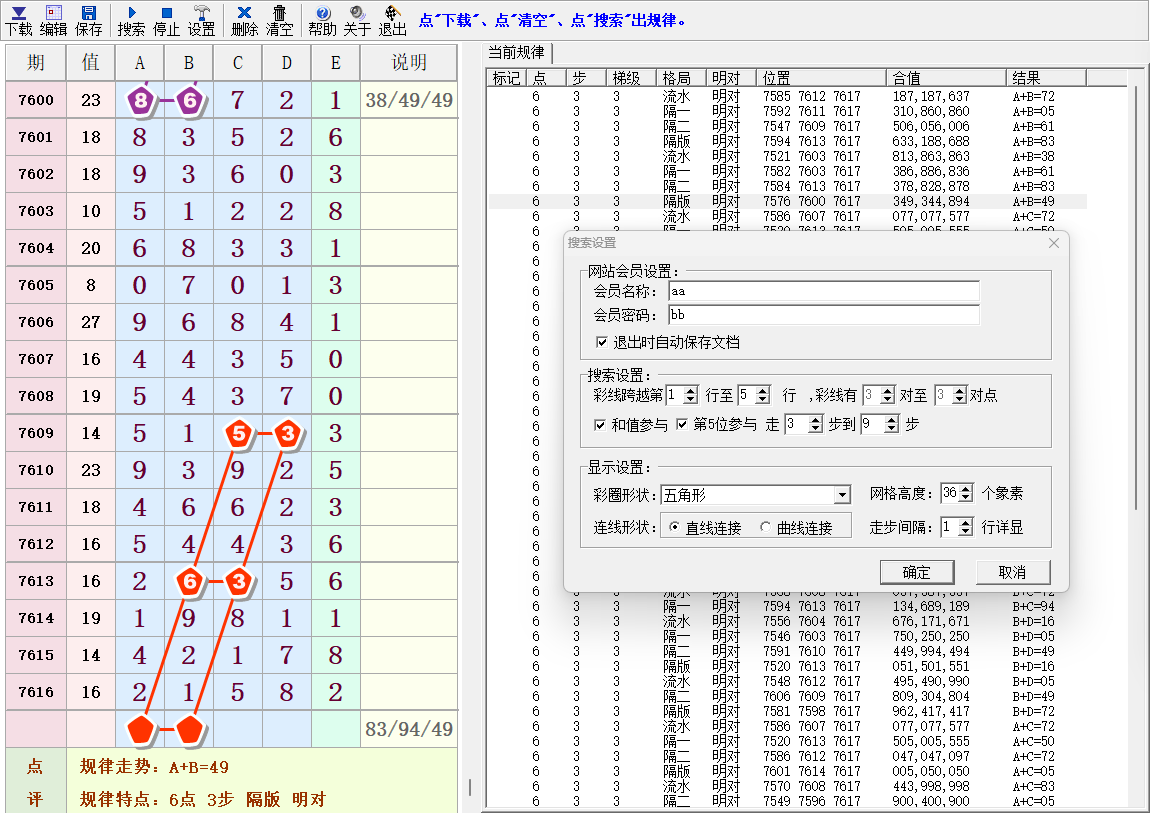
Task: Click the 说明 column header in grid
Action: [x=409, y=63]
